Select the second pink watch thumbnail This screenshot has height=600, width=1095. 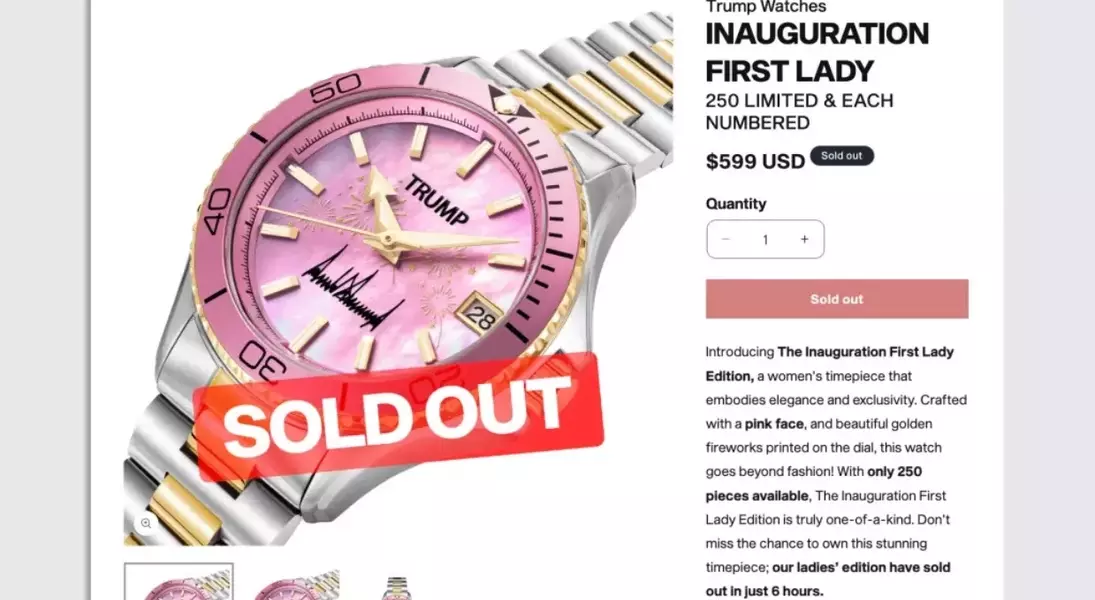296,584
